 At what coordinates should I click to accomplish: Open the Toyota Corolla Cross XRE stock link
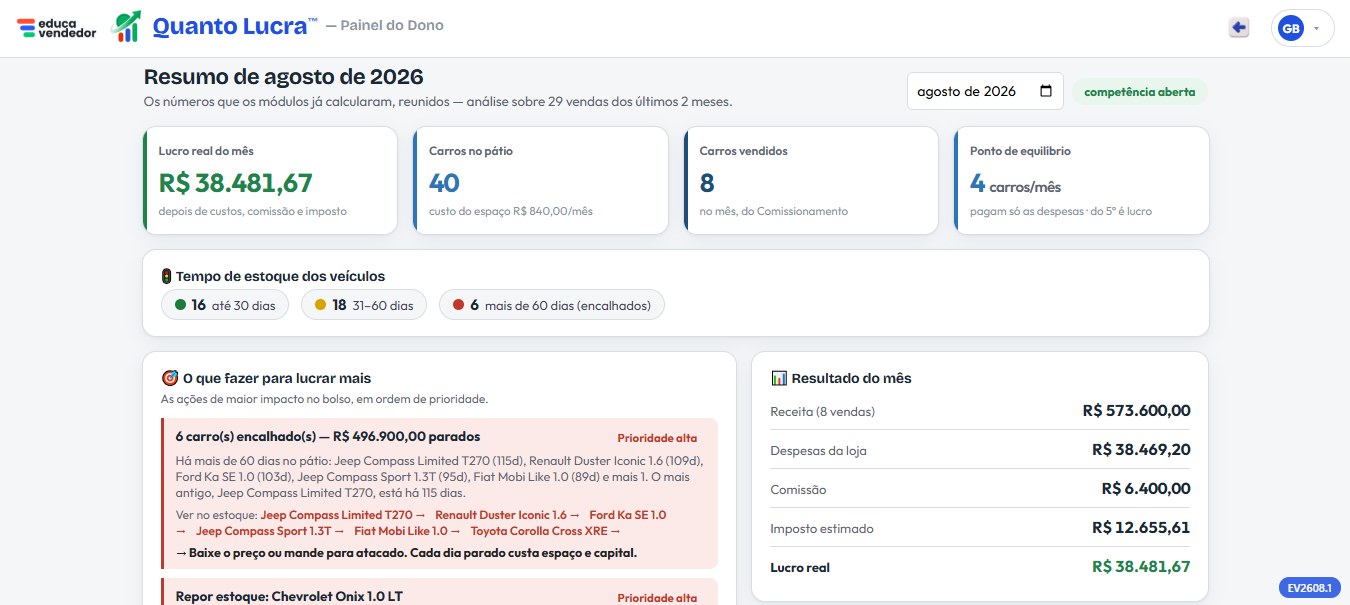click(x=545, y=531)
